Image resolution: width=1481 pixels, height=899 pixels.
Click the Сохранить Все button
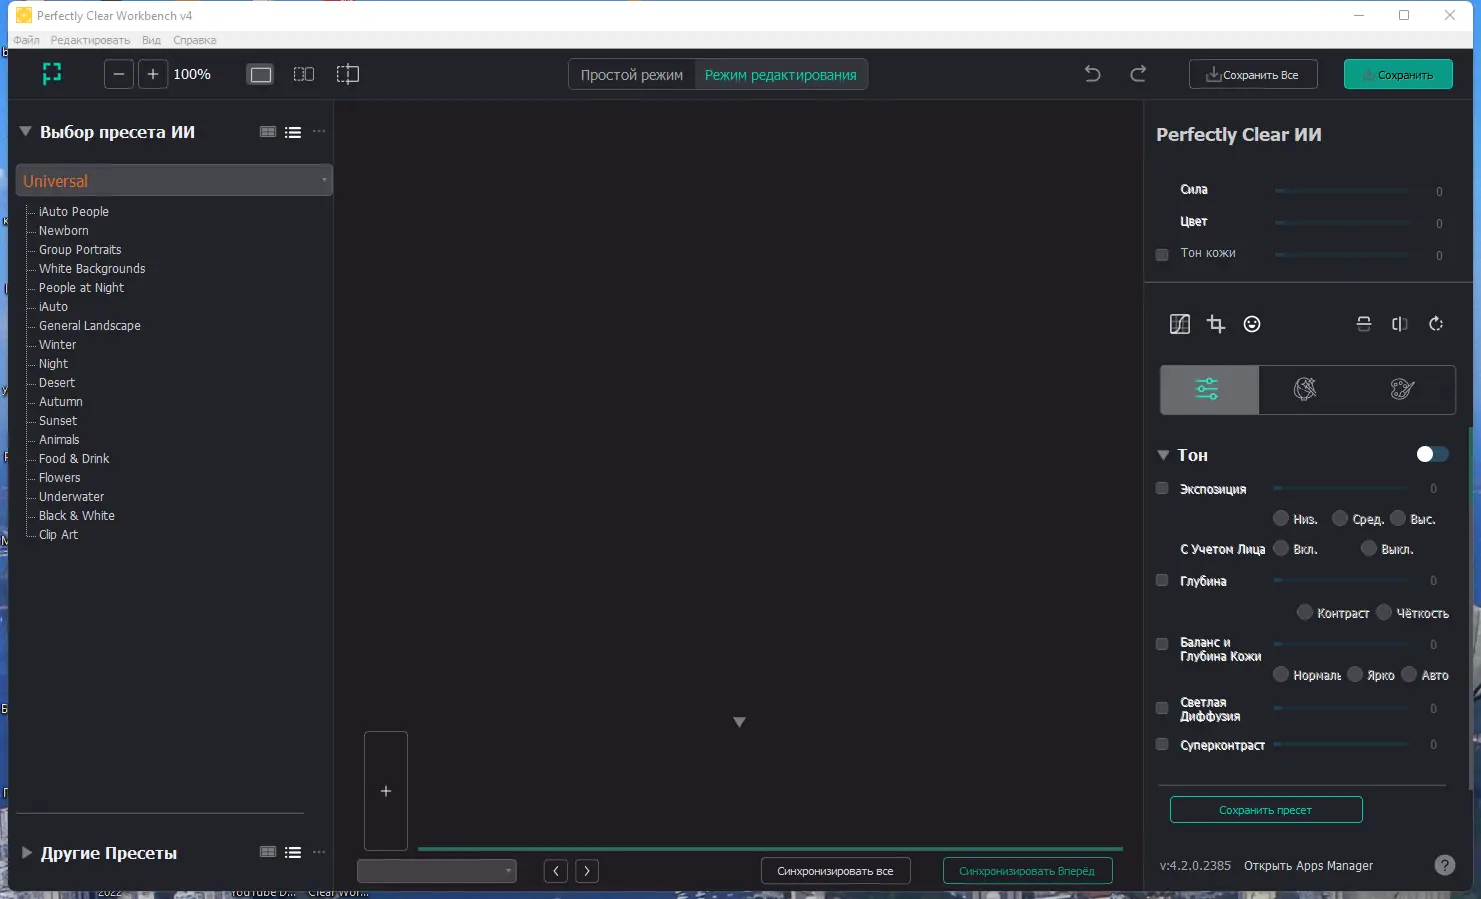point(1253,75)
